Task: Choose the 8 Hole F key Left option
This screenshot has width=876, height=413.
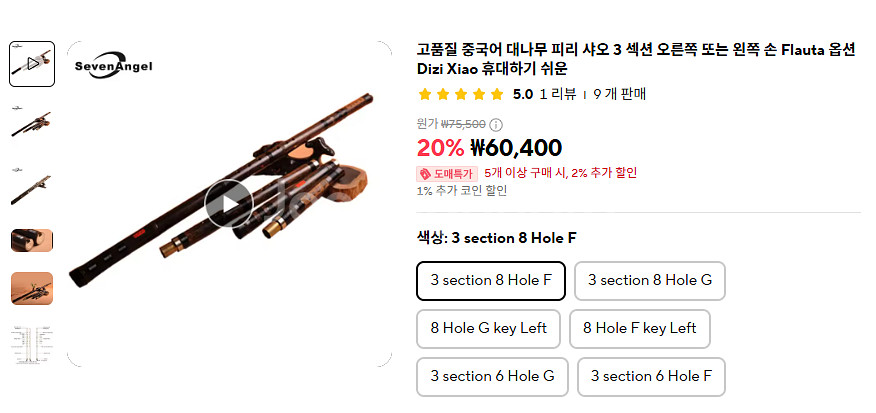Action: pyautogui.click(x=640, y=328)
